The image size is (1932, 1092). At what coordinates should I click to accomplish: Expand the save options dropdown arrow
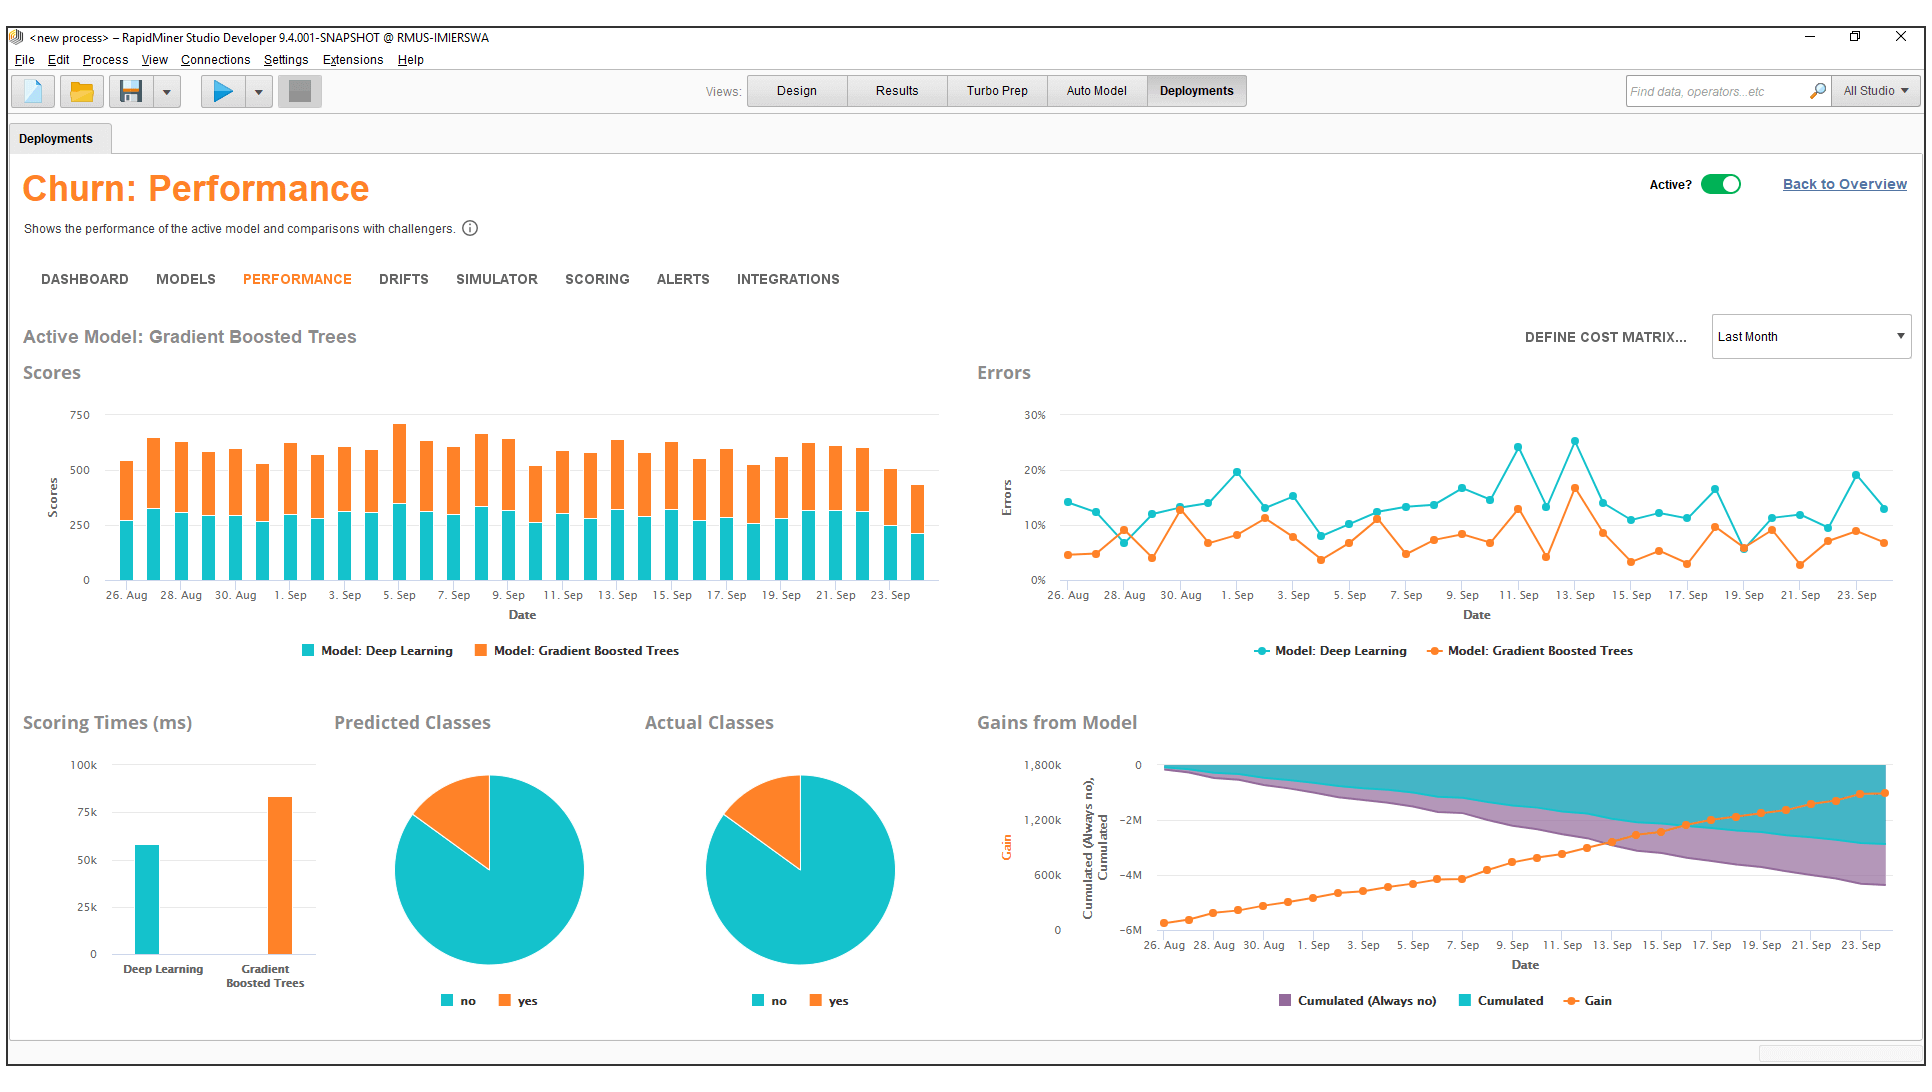pos(167,92)
